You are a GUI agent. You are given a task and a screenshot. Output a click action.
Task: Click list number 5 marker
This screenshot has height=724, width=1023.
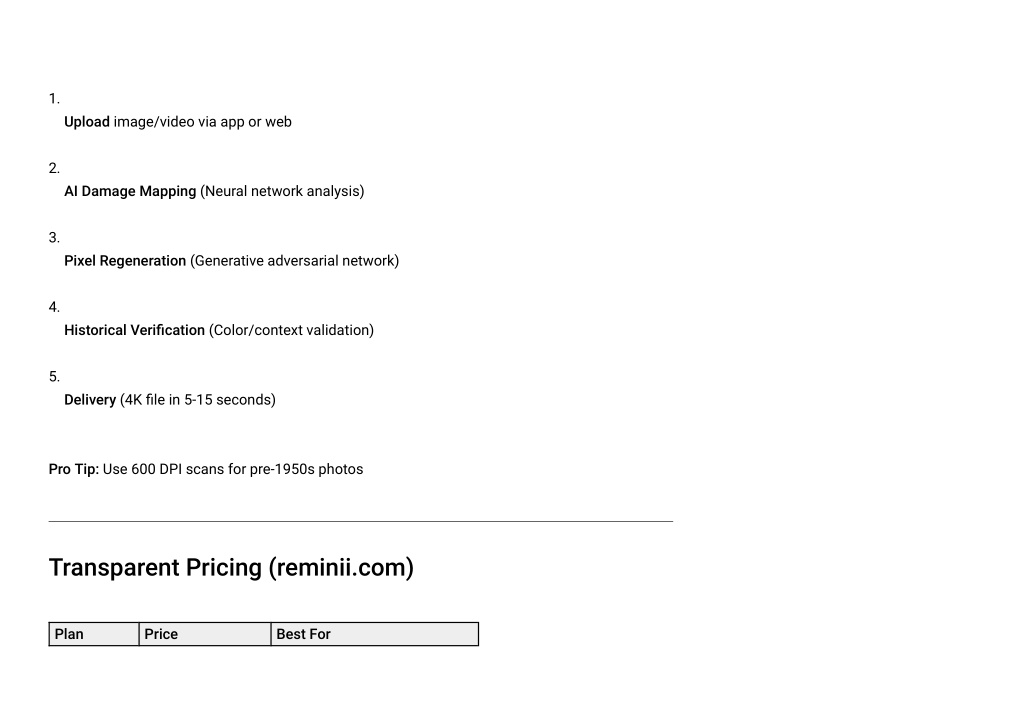[54, 376]
